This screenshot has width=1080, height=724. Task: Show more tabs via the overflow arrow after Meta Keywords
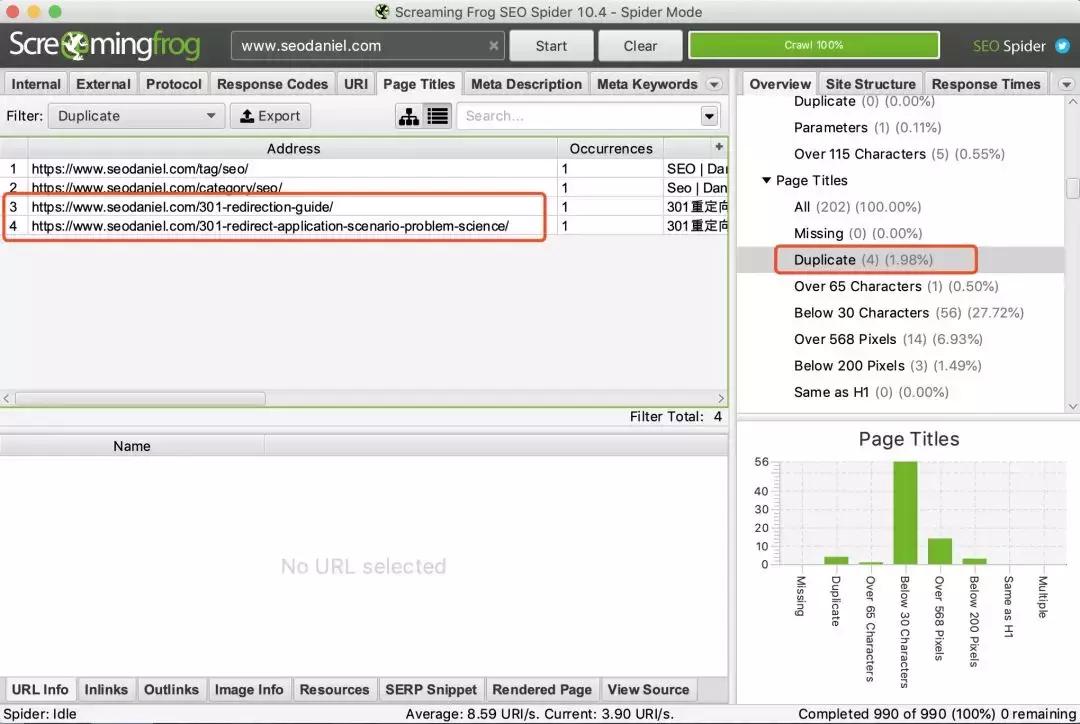coord(714,84)
